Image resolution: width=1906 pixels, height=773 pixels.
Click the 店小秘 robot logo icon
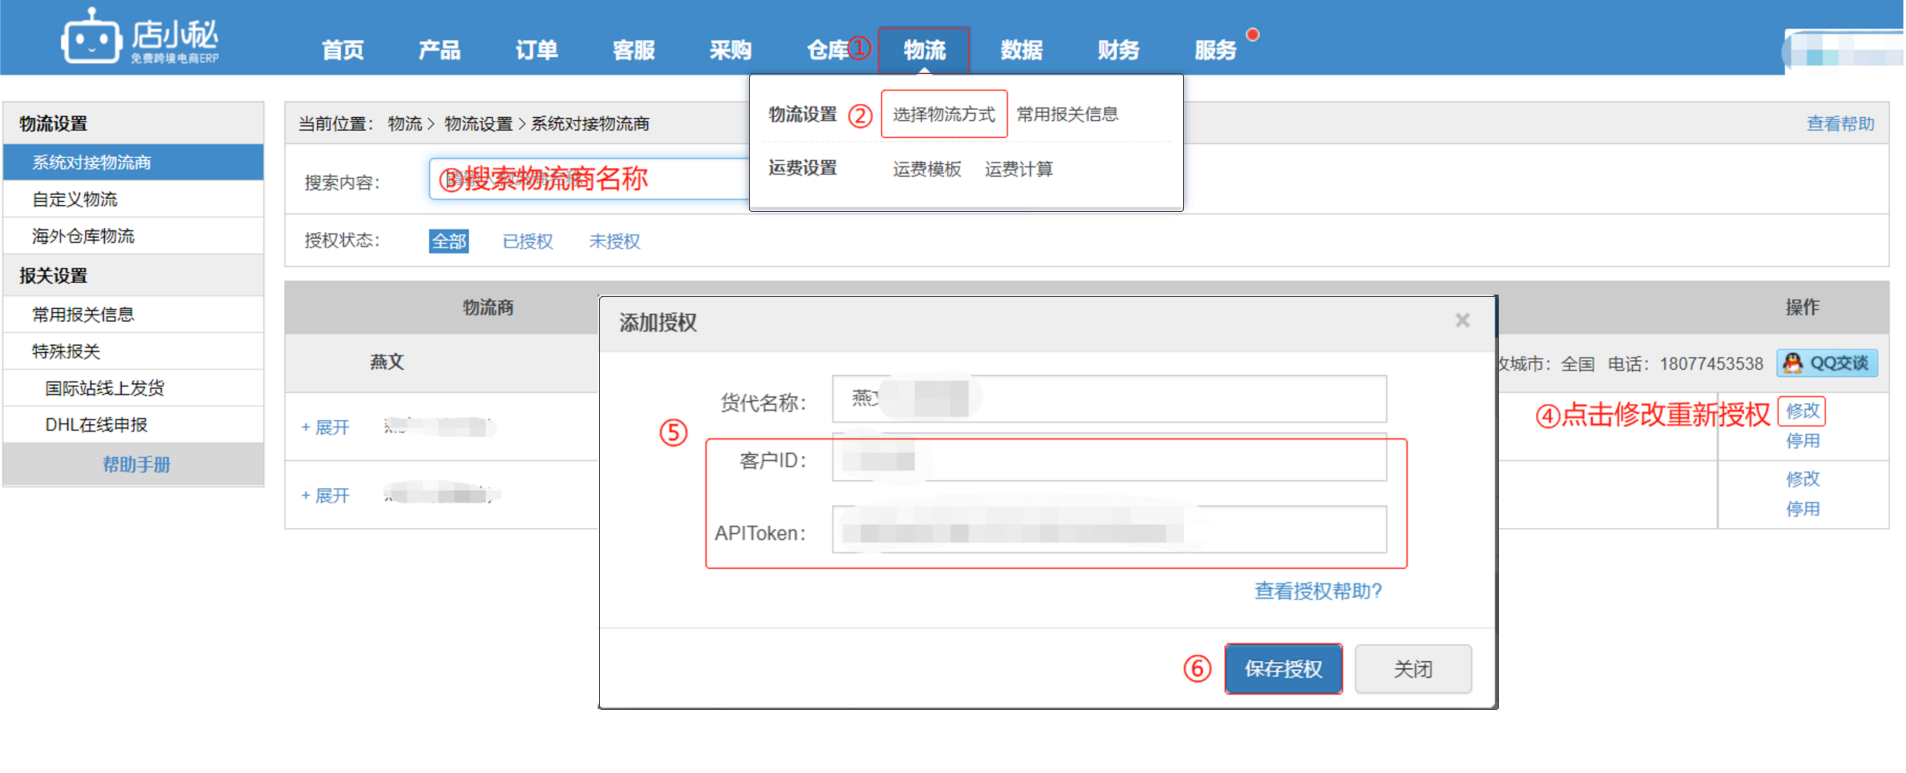(x=91, y=38)
